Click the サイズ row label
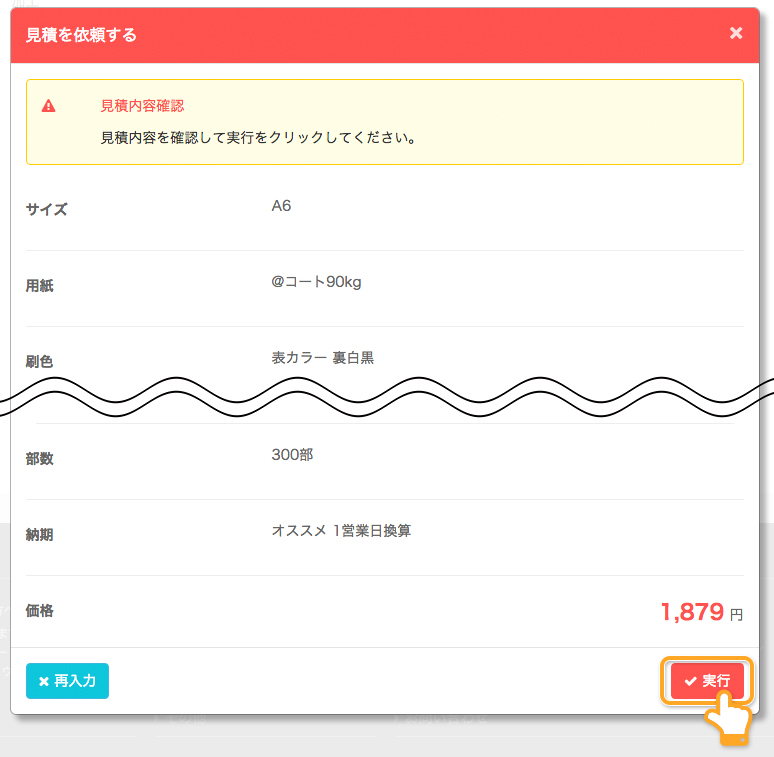774x757 pixels. point(46,209)
